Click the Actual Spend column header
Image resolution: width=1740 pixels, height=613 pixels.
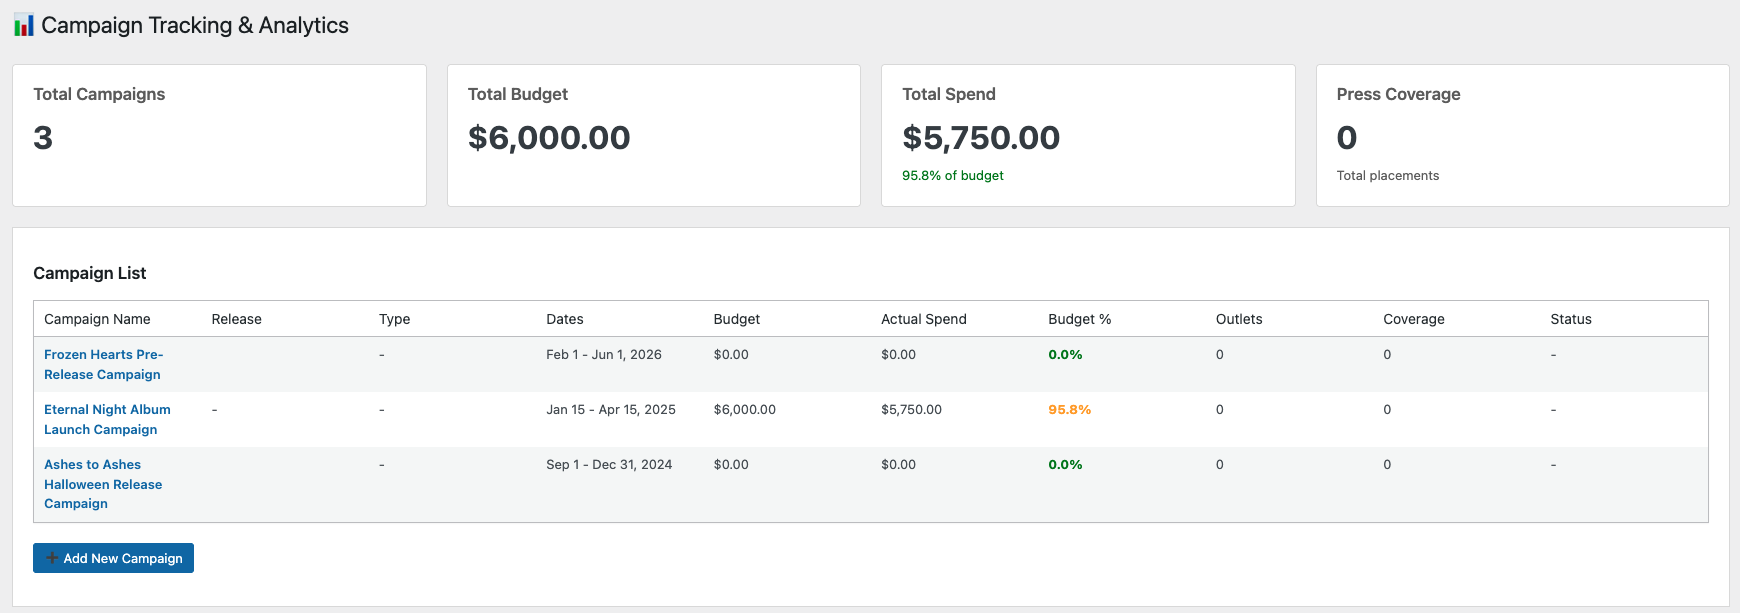click(923, 319)
